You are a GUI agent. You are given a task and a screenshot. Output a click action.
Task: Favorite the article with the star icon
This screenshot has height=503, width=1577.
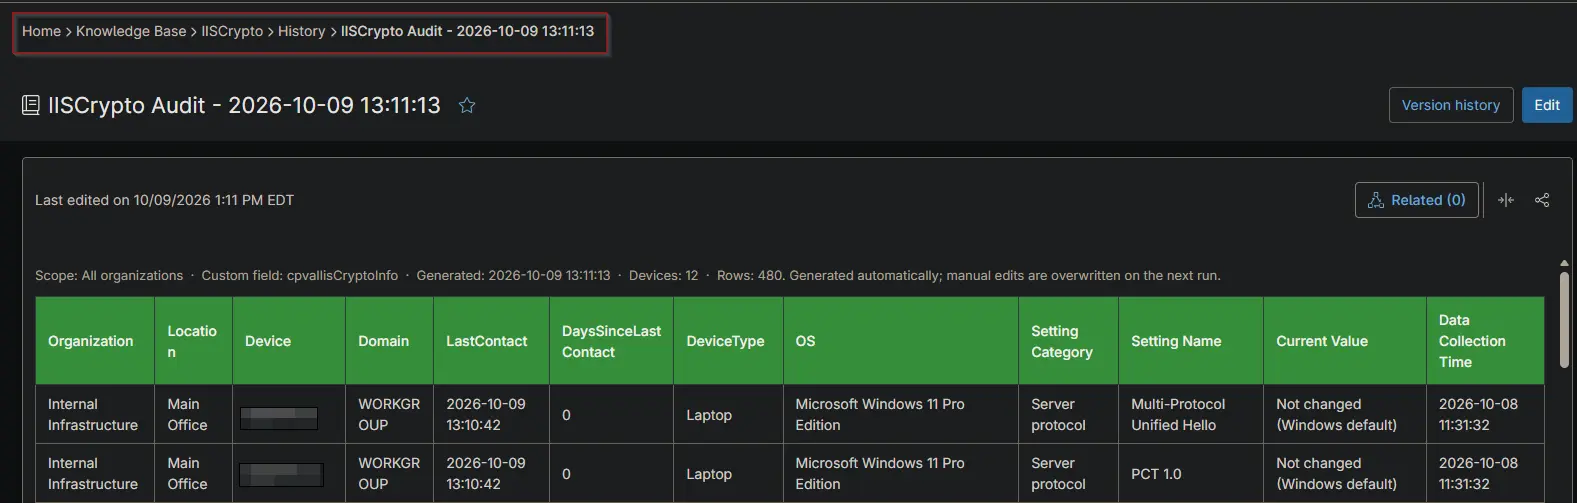[x=466, y=105]
